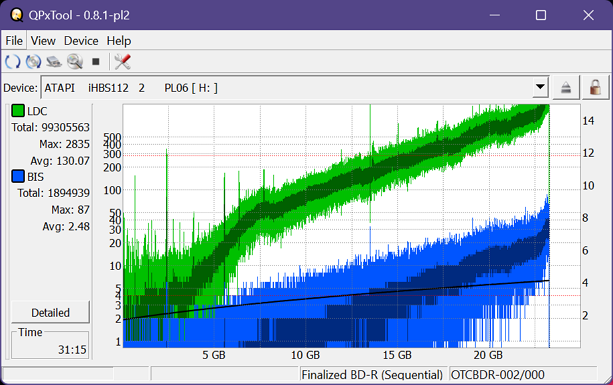Image resolution: width=613 pixels, height=385 pixels.
Task: Eject the disc tray
Action: 566,88
